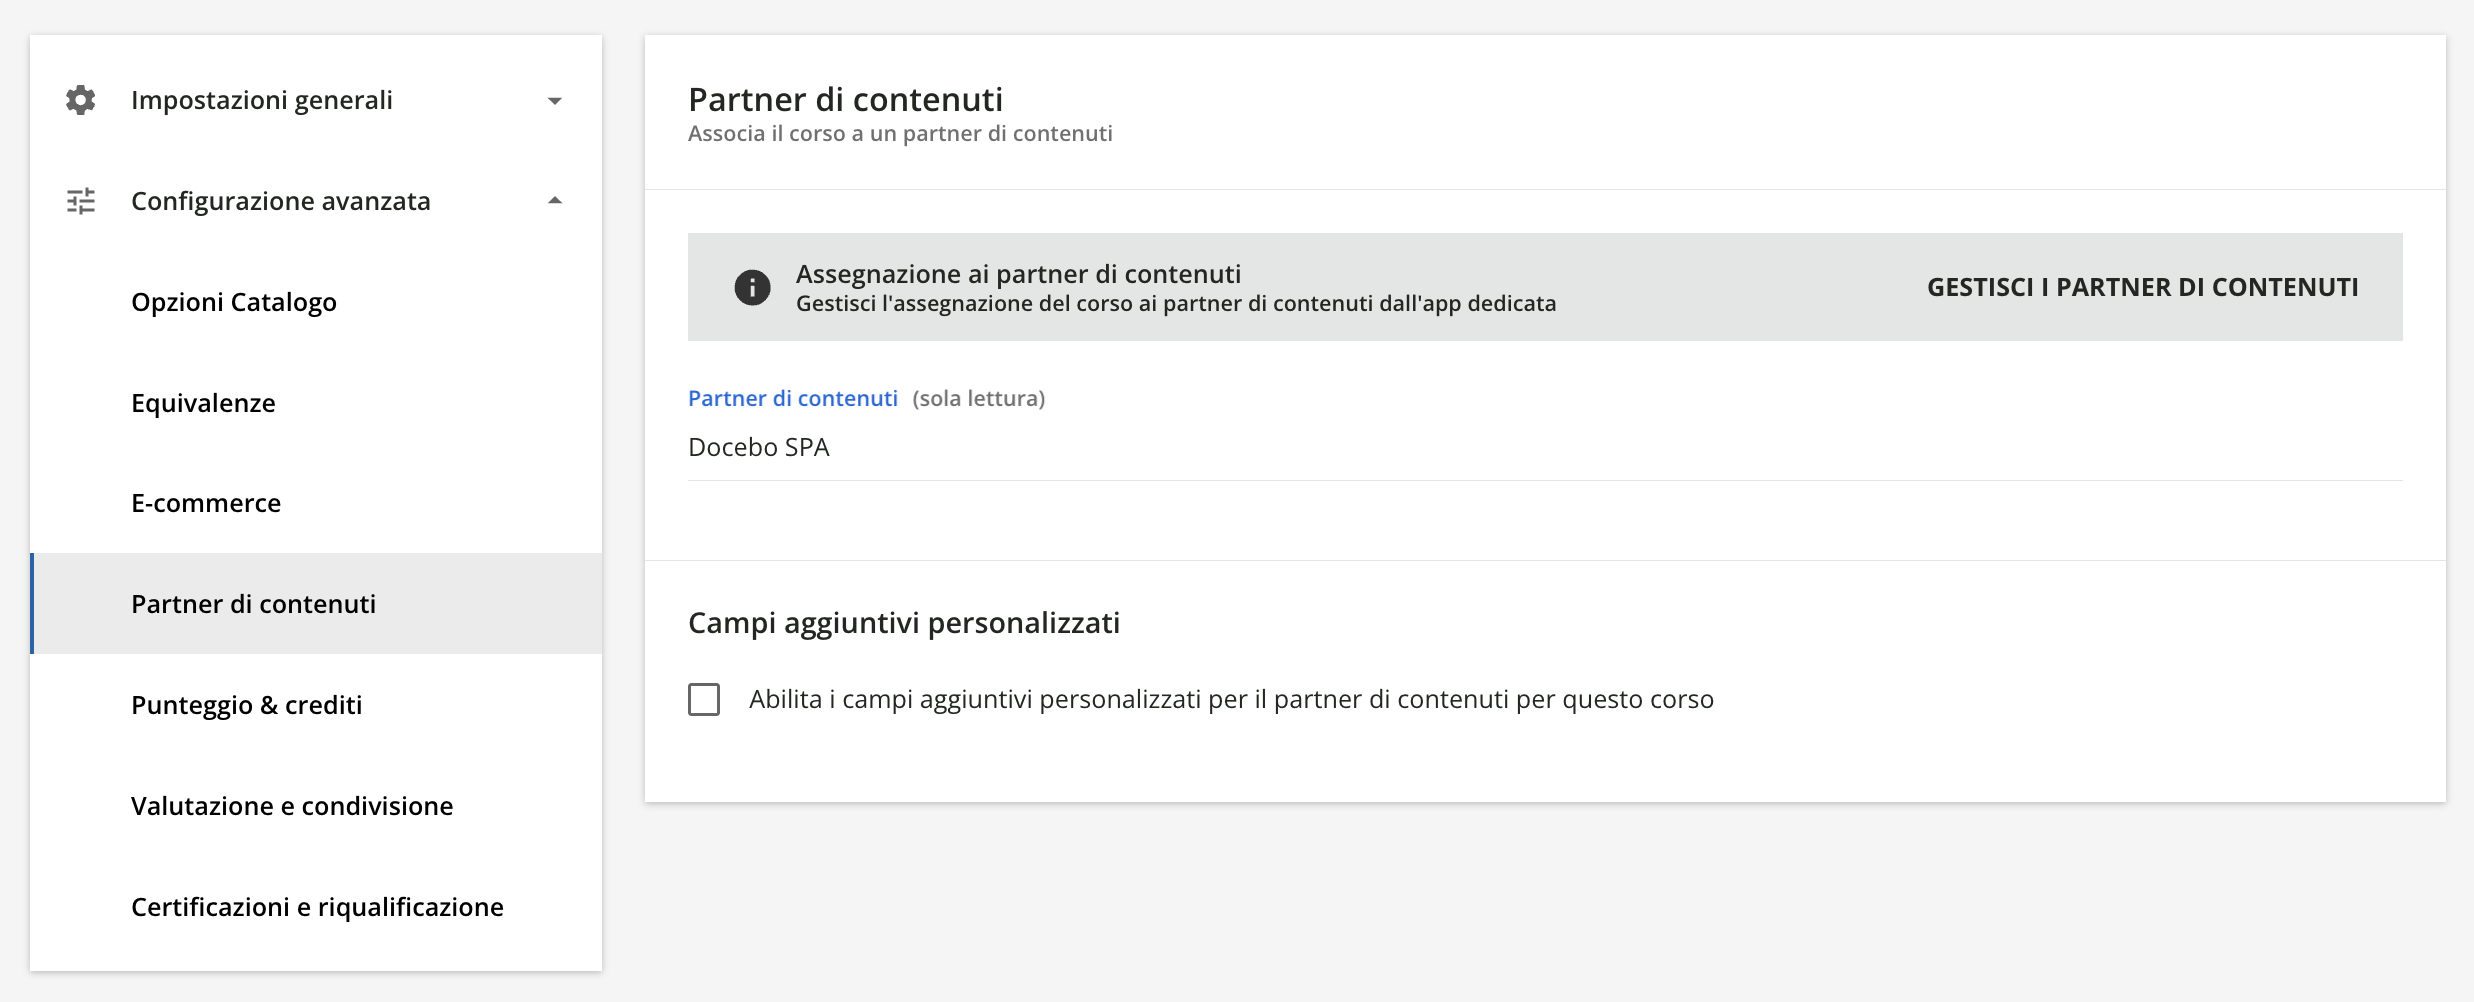2474x1002 pixels.
Task: Click GESTISCI I PARTNER DI CONTENUTI button
Action: (x=2140, y=287)
